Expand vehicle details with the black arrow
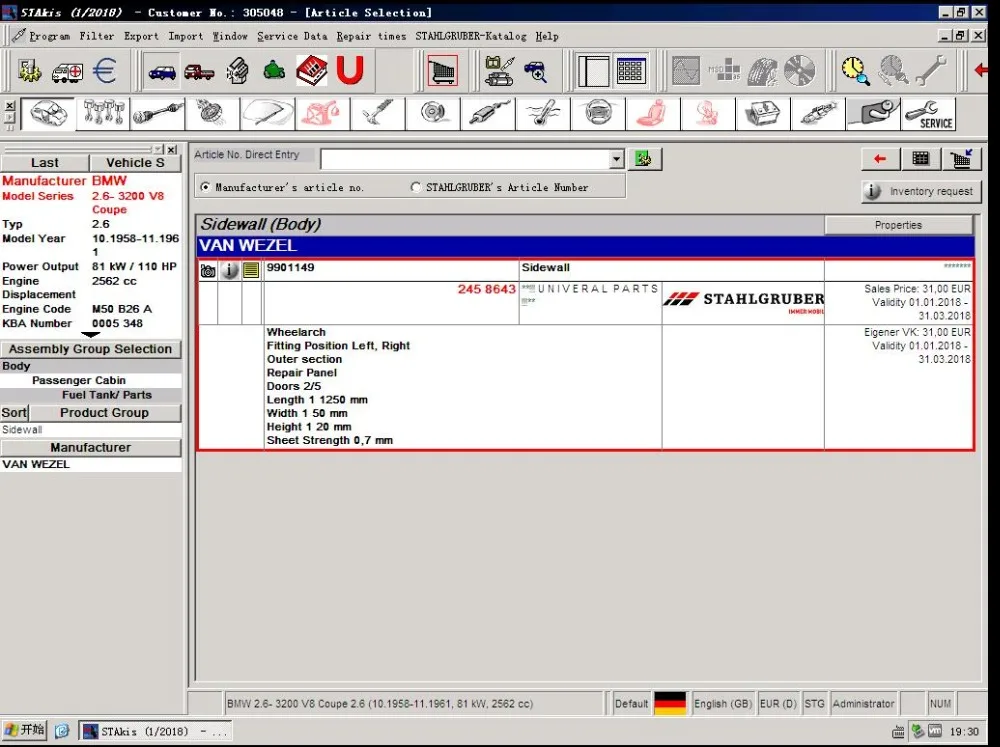 click(x=91, y=335)
